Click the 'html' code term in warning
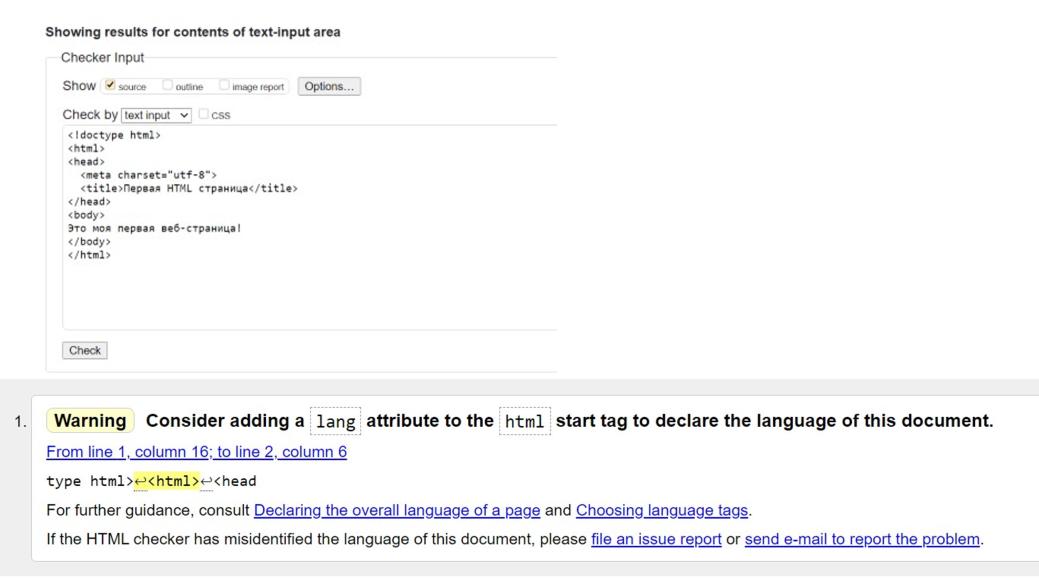1039x584 pixels. tap(525, 421)
